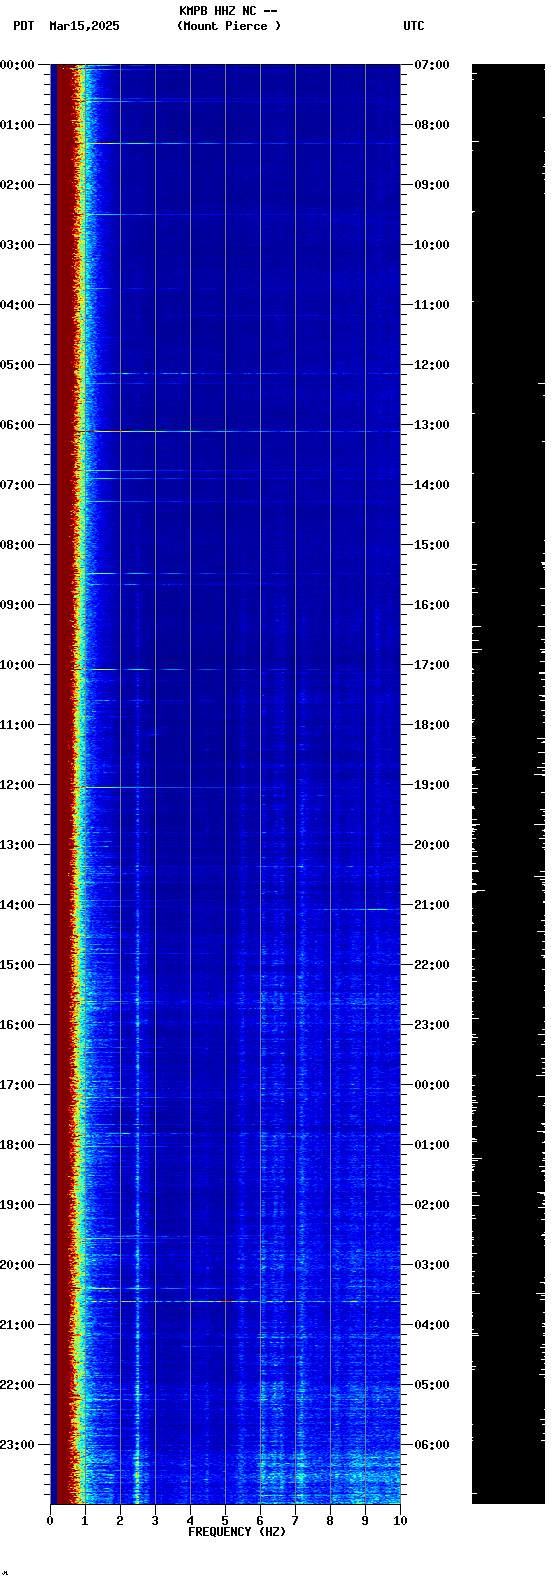Click the 17:00 PDT time label on the left axis
This screenshot has height=1584, width=552.
pos(17,1085)
